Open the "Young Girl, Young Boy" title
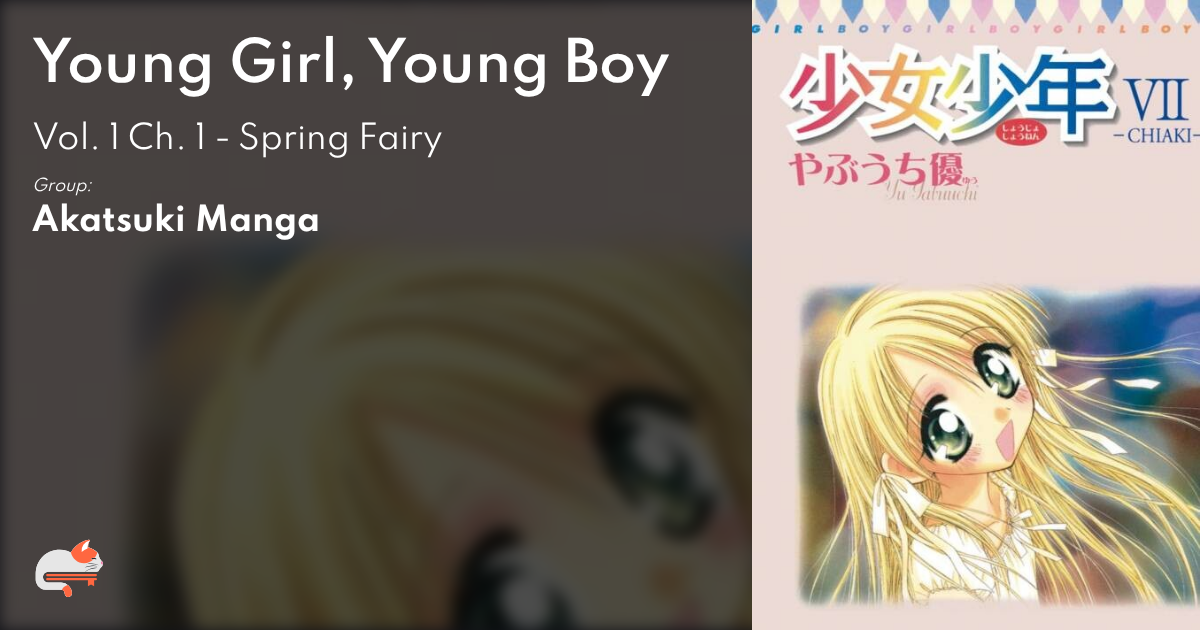1200x630 pixels. point(352,64)
